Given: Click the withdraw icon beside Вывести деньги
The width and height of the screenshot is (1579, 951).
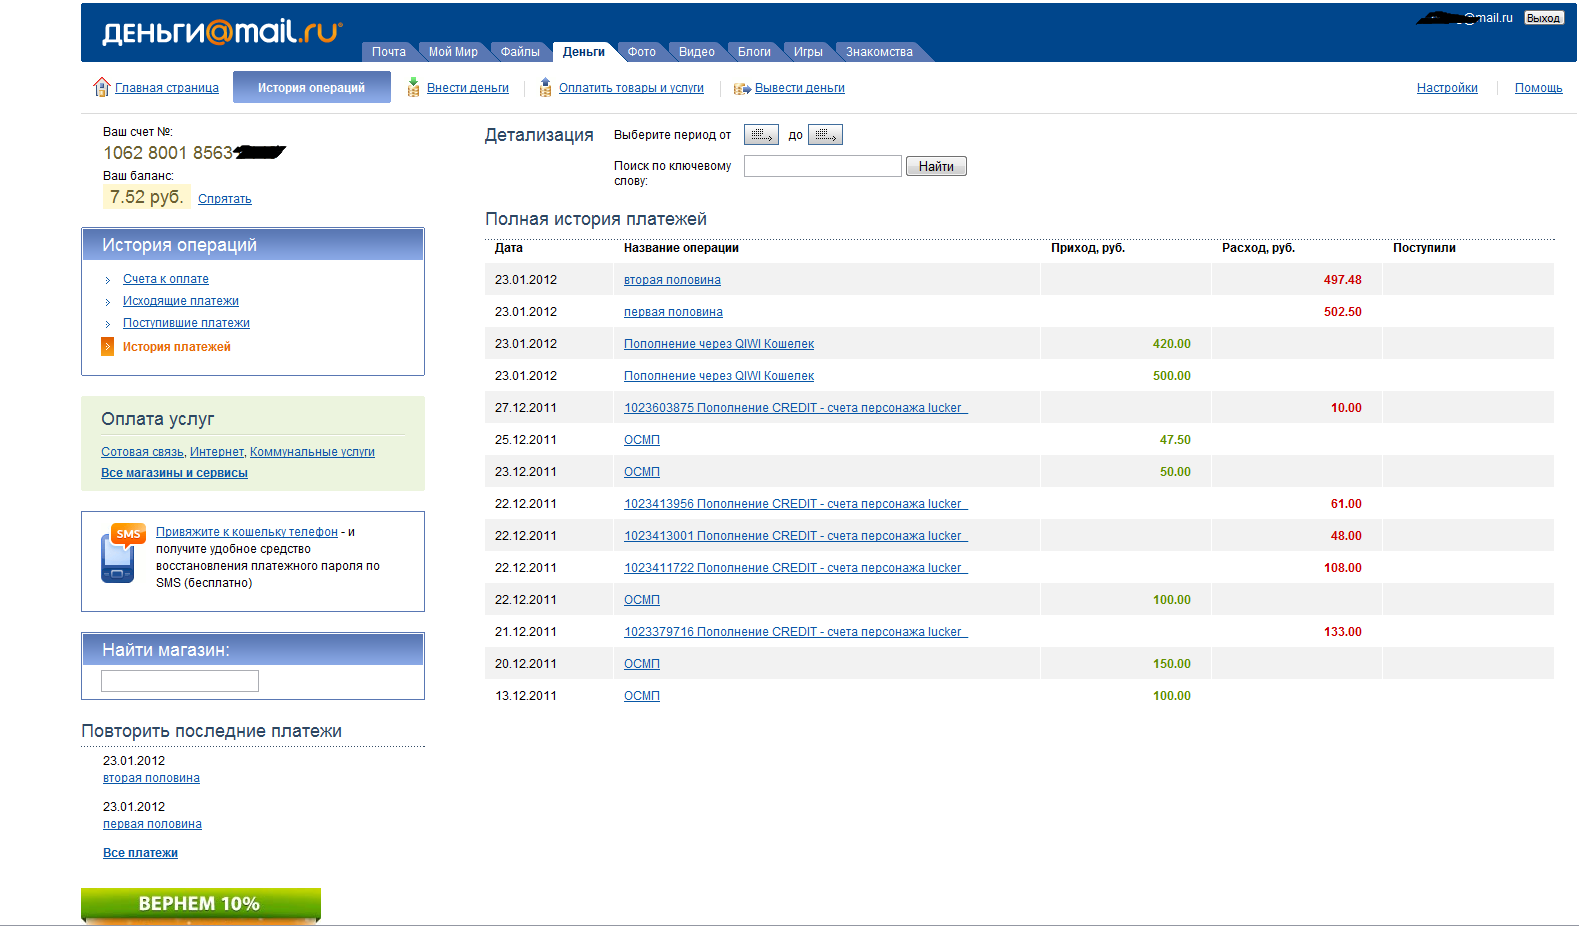Looking at the screenshot, I should pyautogui.click(x=741, y=89).
